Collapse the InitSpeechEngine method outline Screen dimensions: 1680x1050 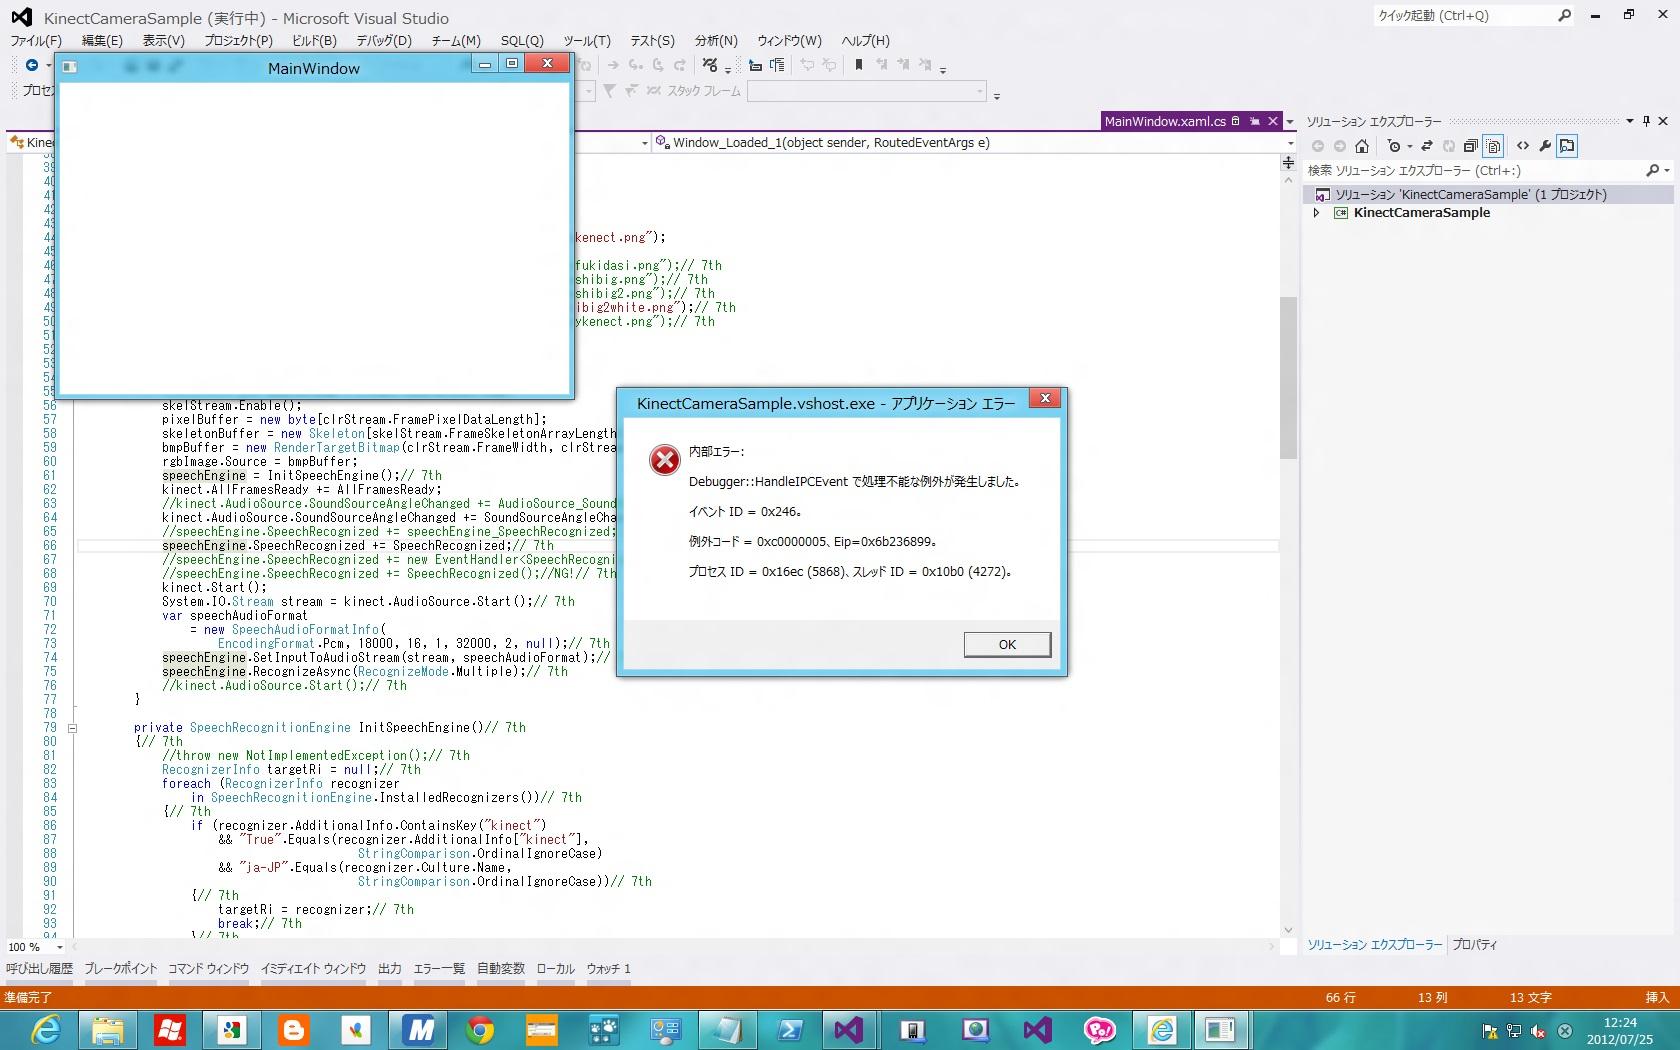click(72, 728)
